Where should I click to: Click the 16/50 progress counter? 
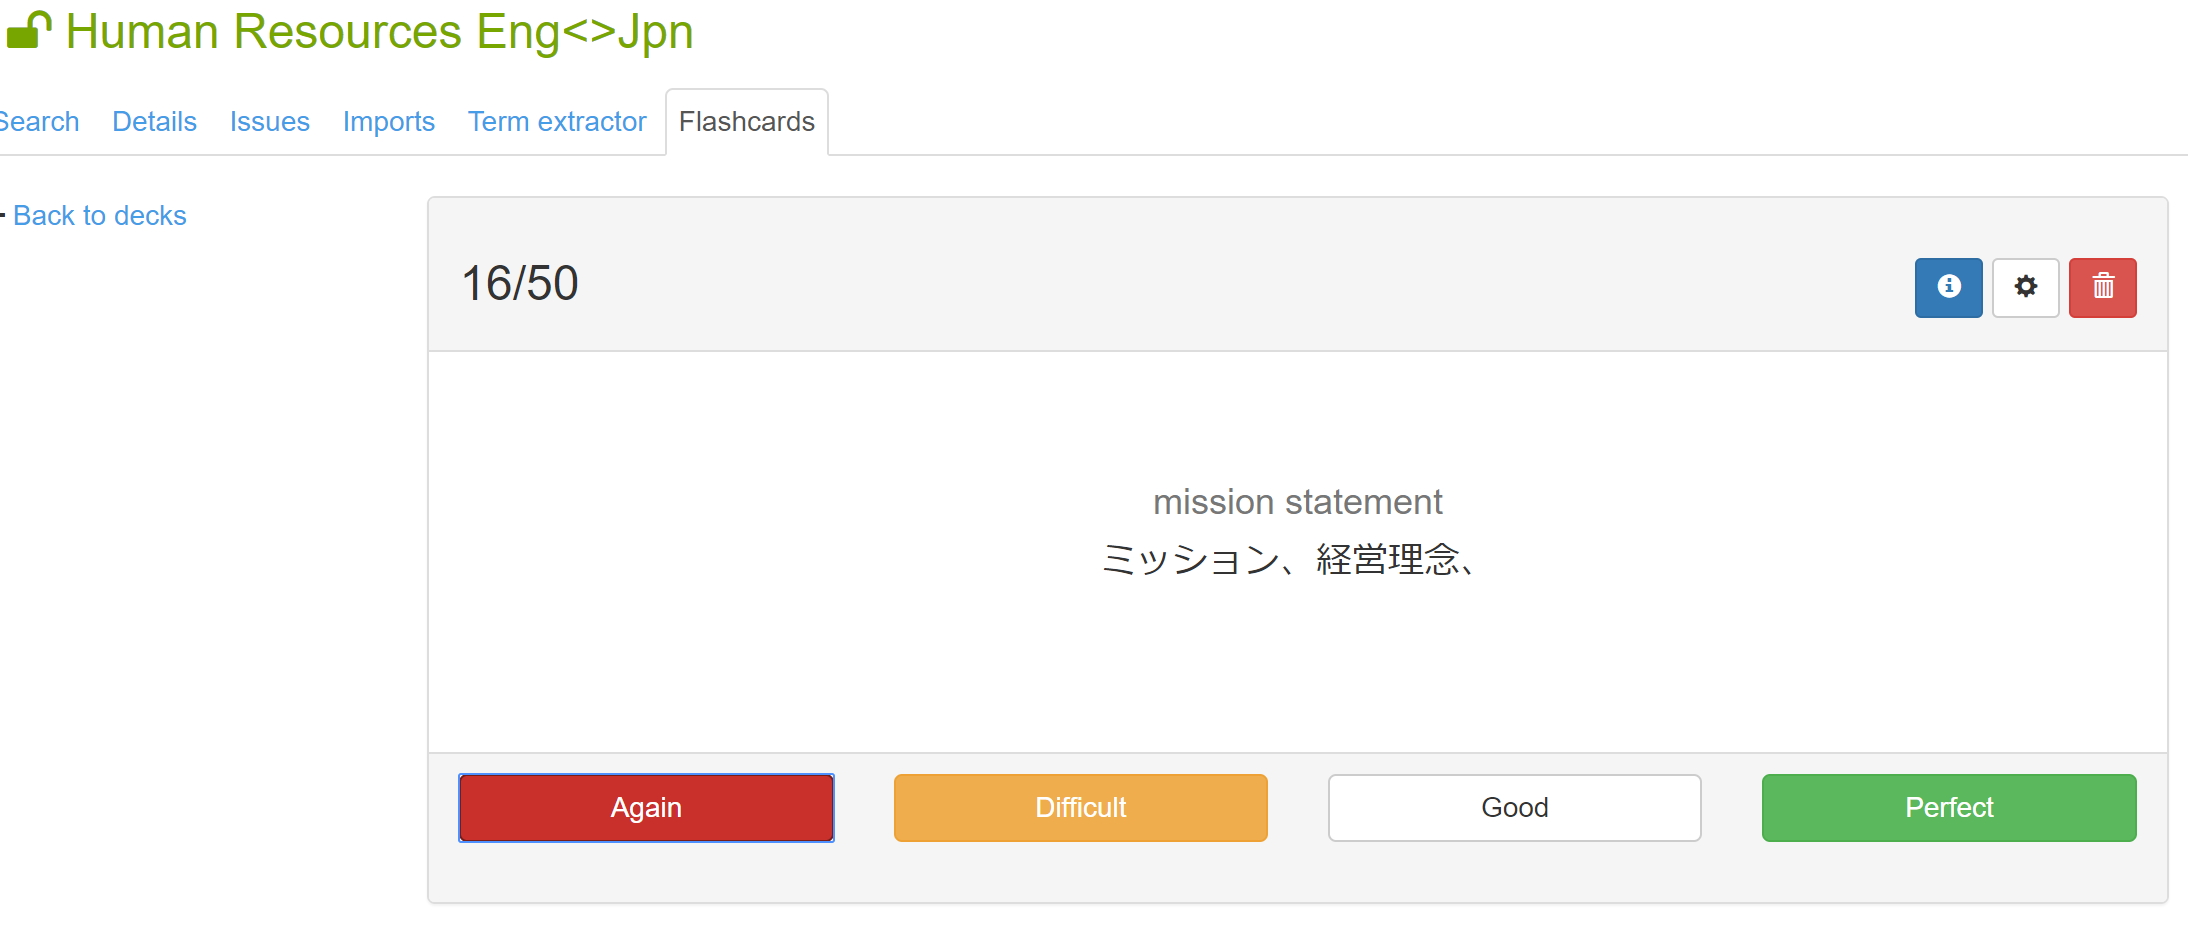pyautogui.click(x=519, y=284)
